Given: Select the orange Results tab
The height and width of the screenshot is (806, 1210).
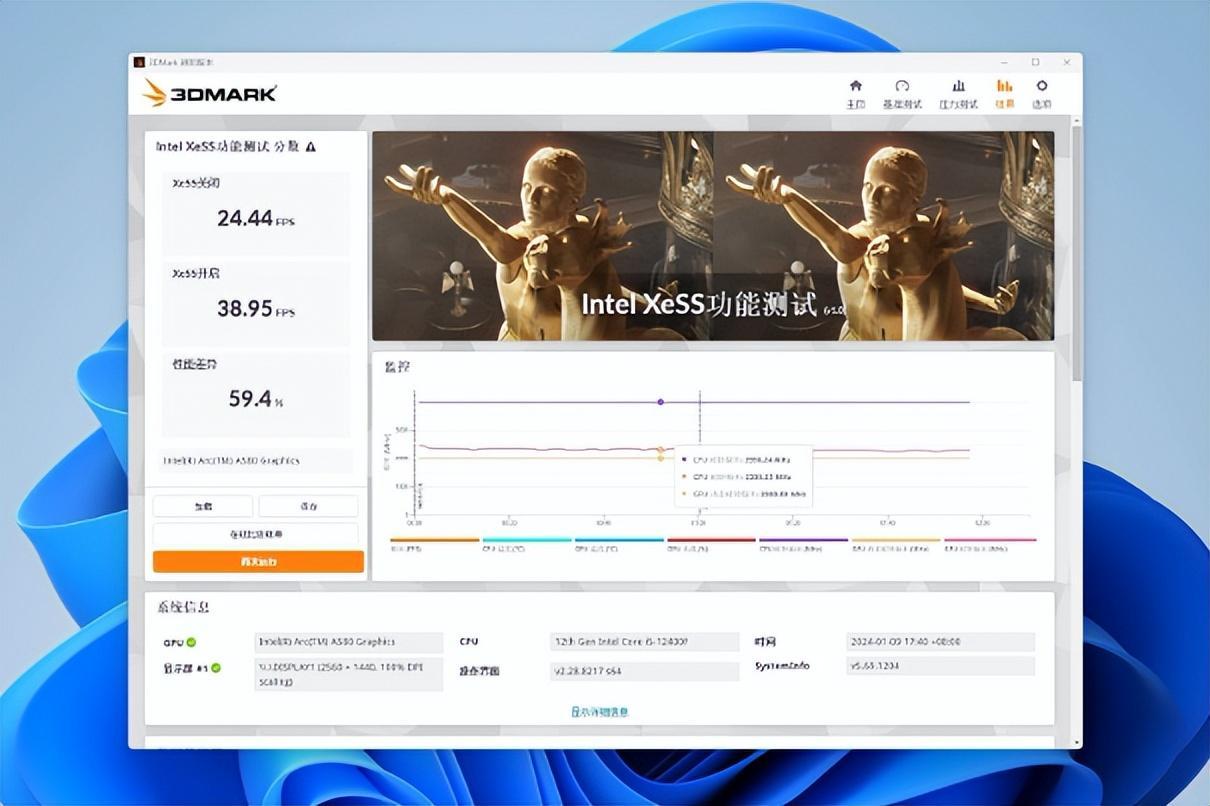Looking at the screenshot, I should coord(1005,94).
